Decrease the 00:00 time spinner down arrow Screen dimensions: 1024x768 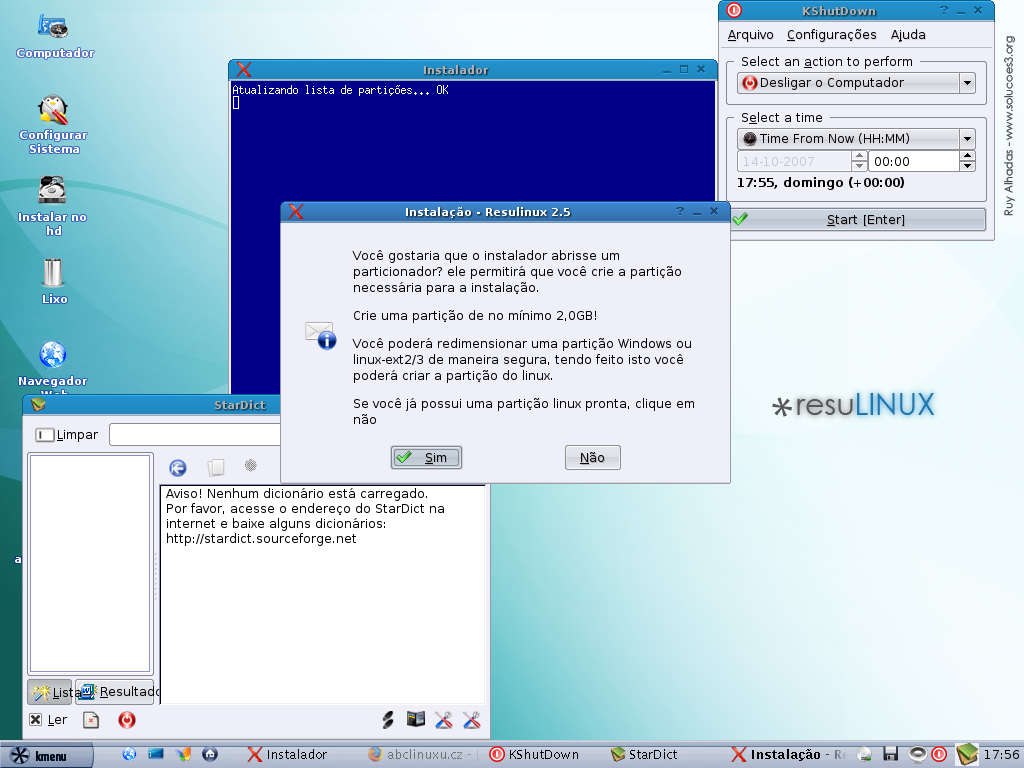pos(968,166)
